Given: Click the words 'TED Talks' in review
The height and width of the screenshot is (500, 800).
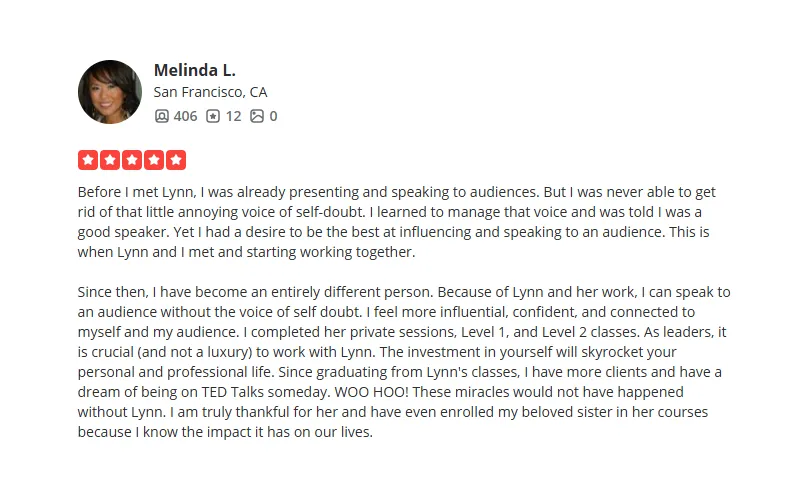Looking at the screenshot, I should 233,392.
